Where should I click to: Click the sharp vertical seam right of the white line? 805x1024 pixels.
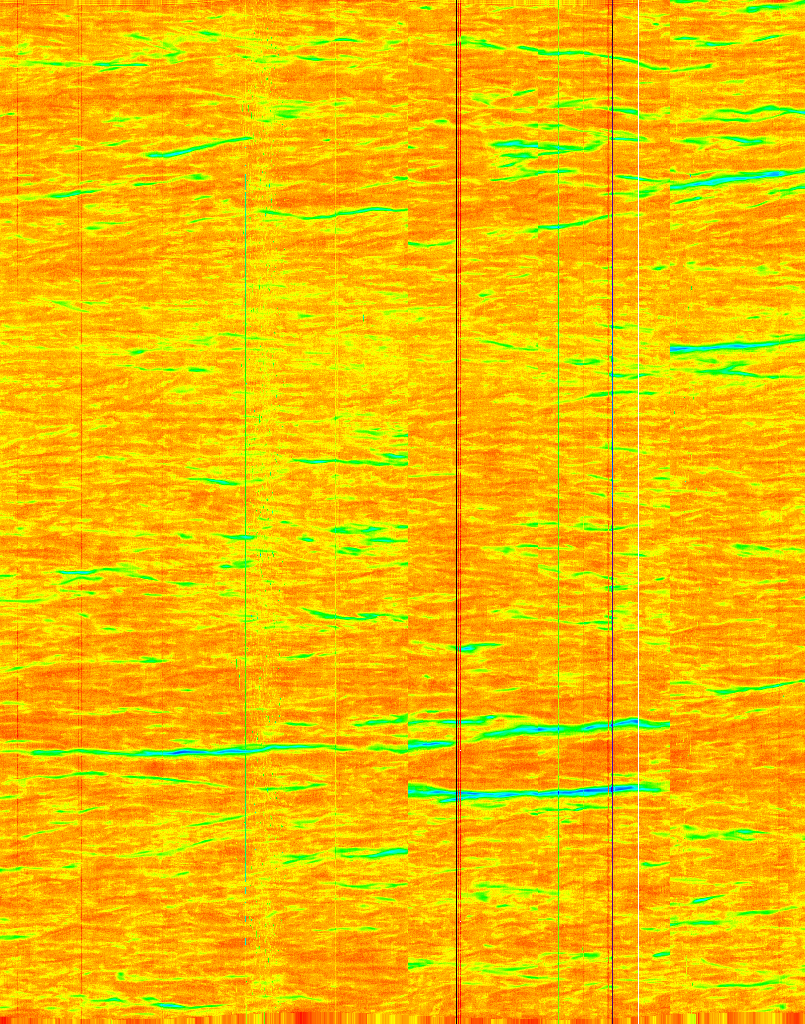point(669,500)
